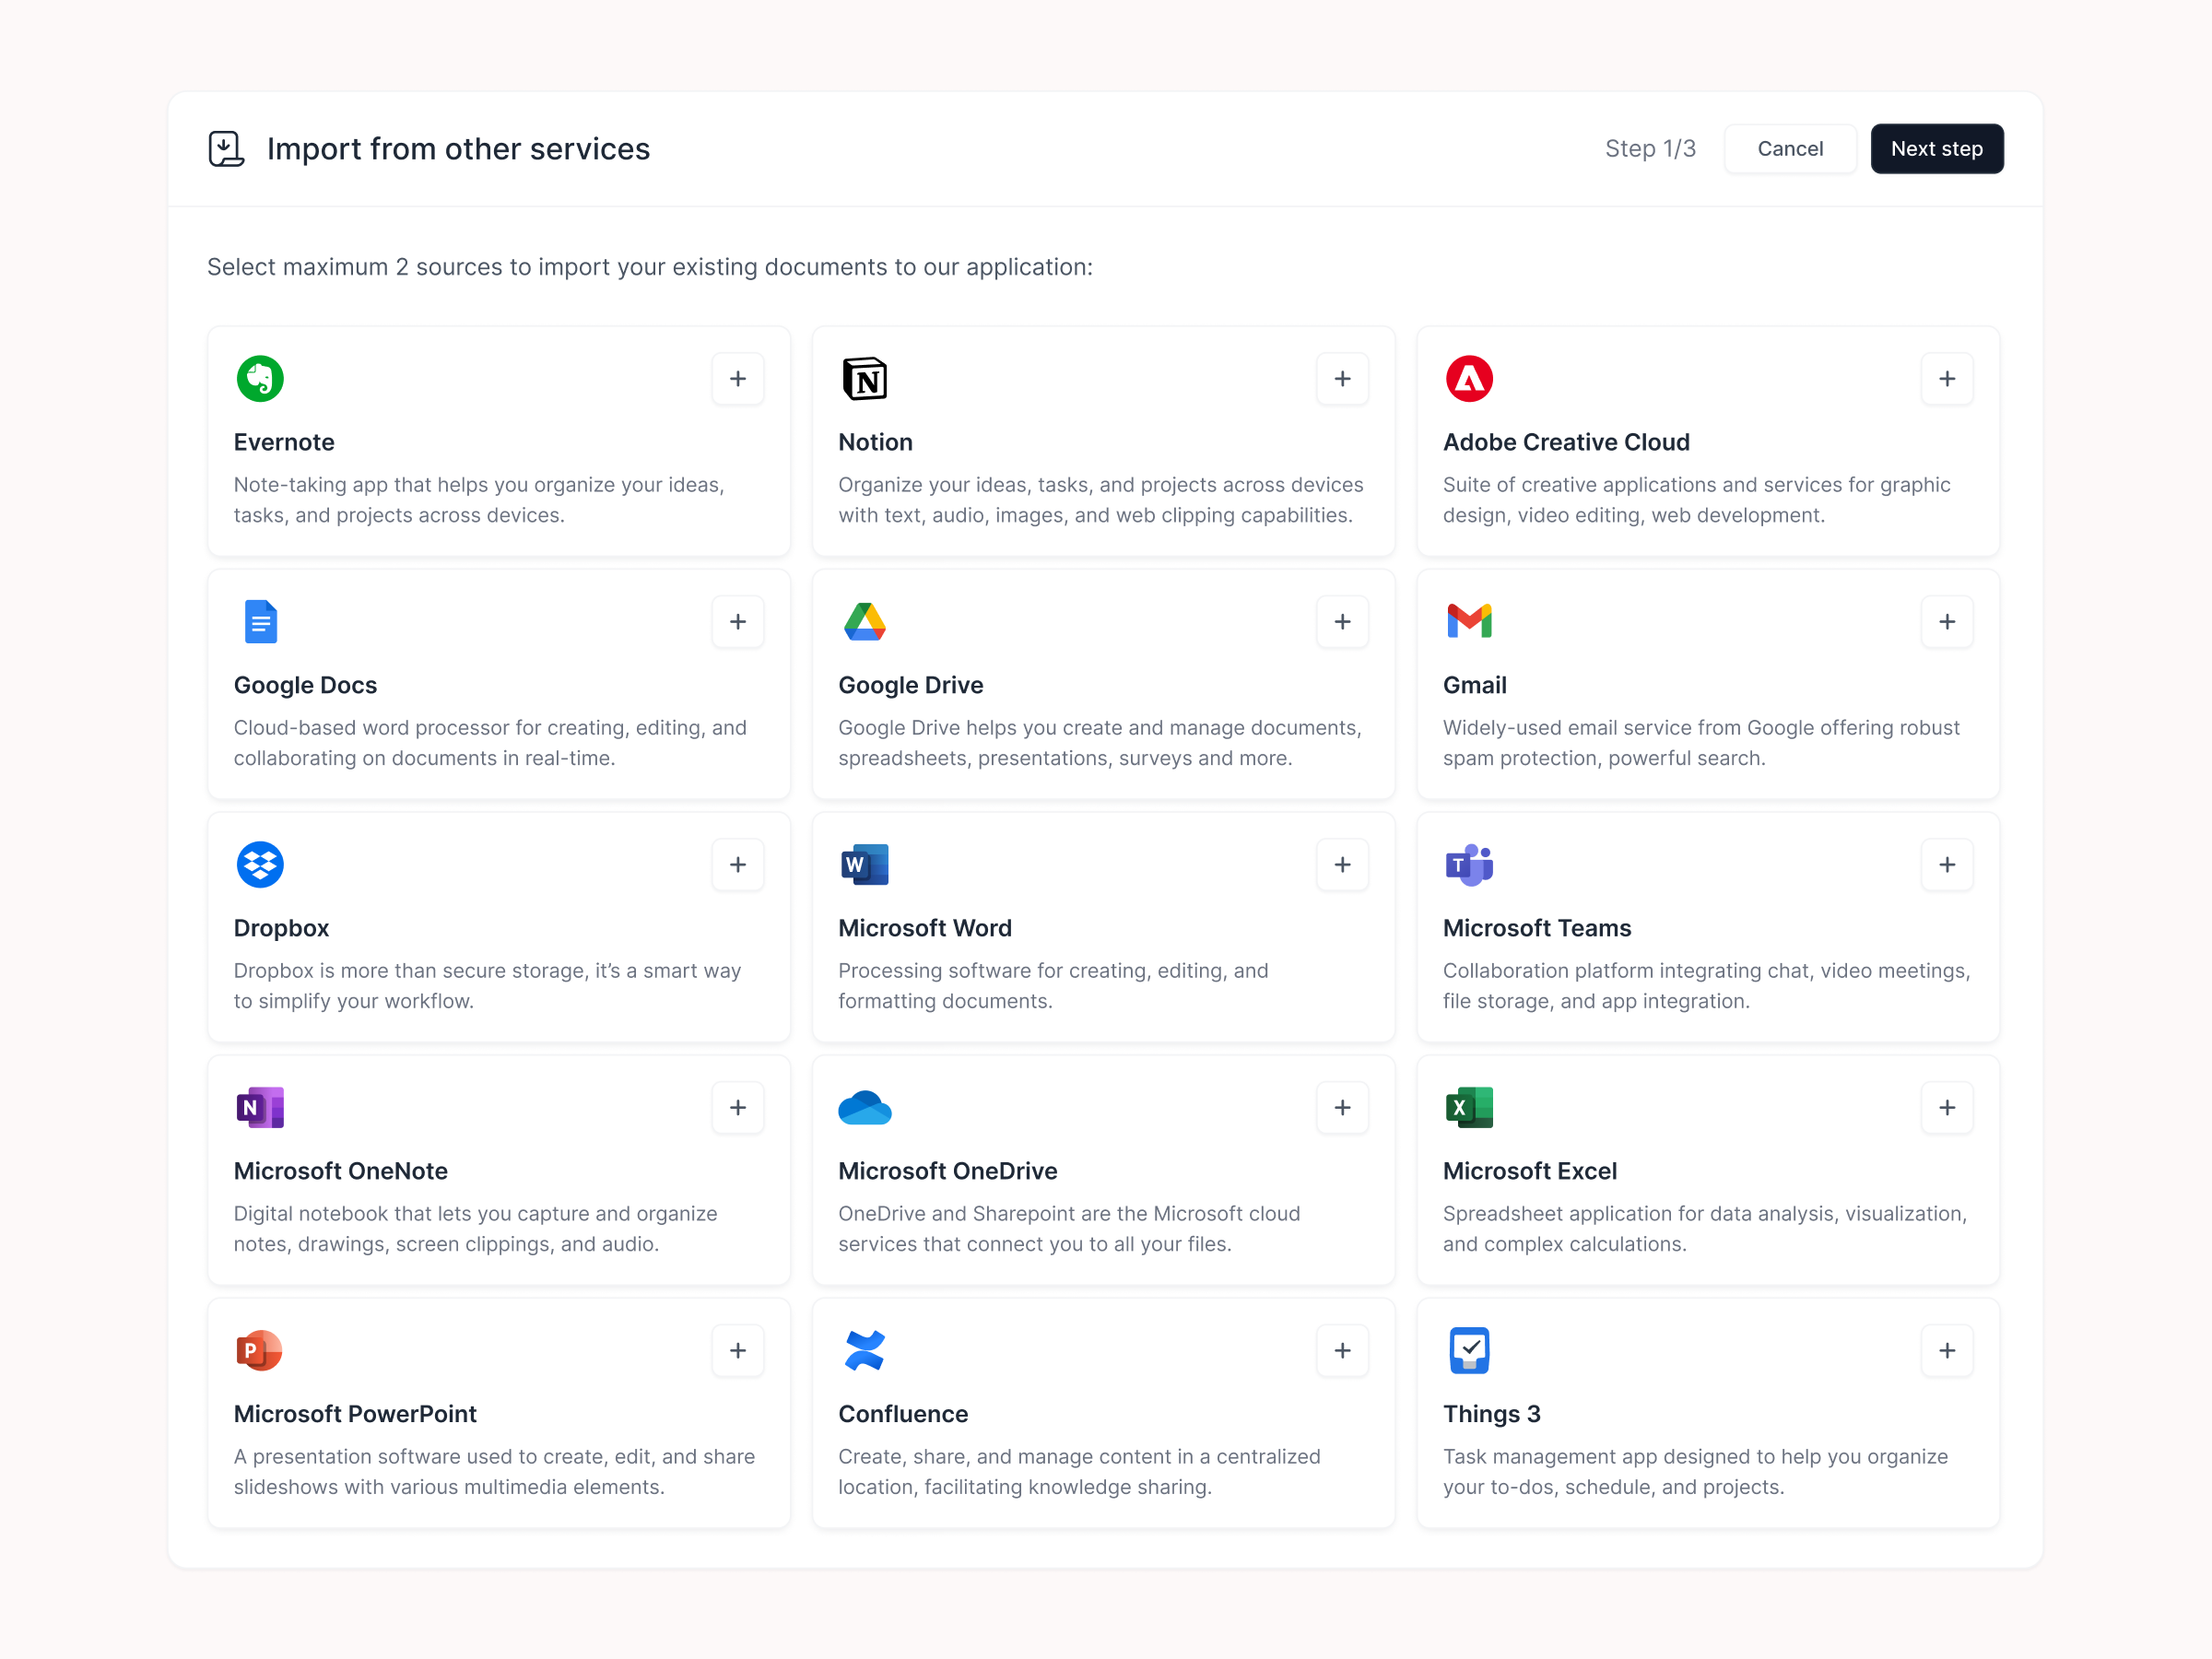Select the Microsoft Teams icon

point(1469,864)
